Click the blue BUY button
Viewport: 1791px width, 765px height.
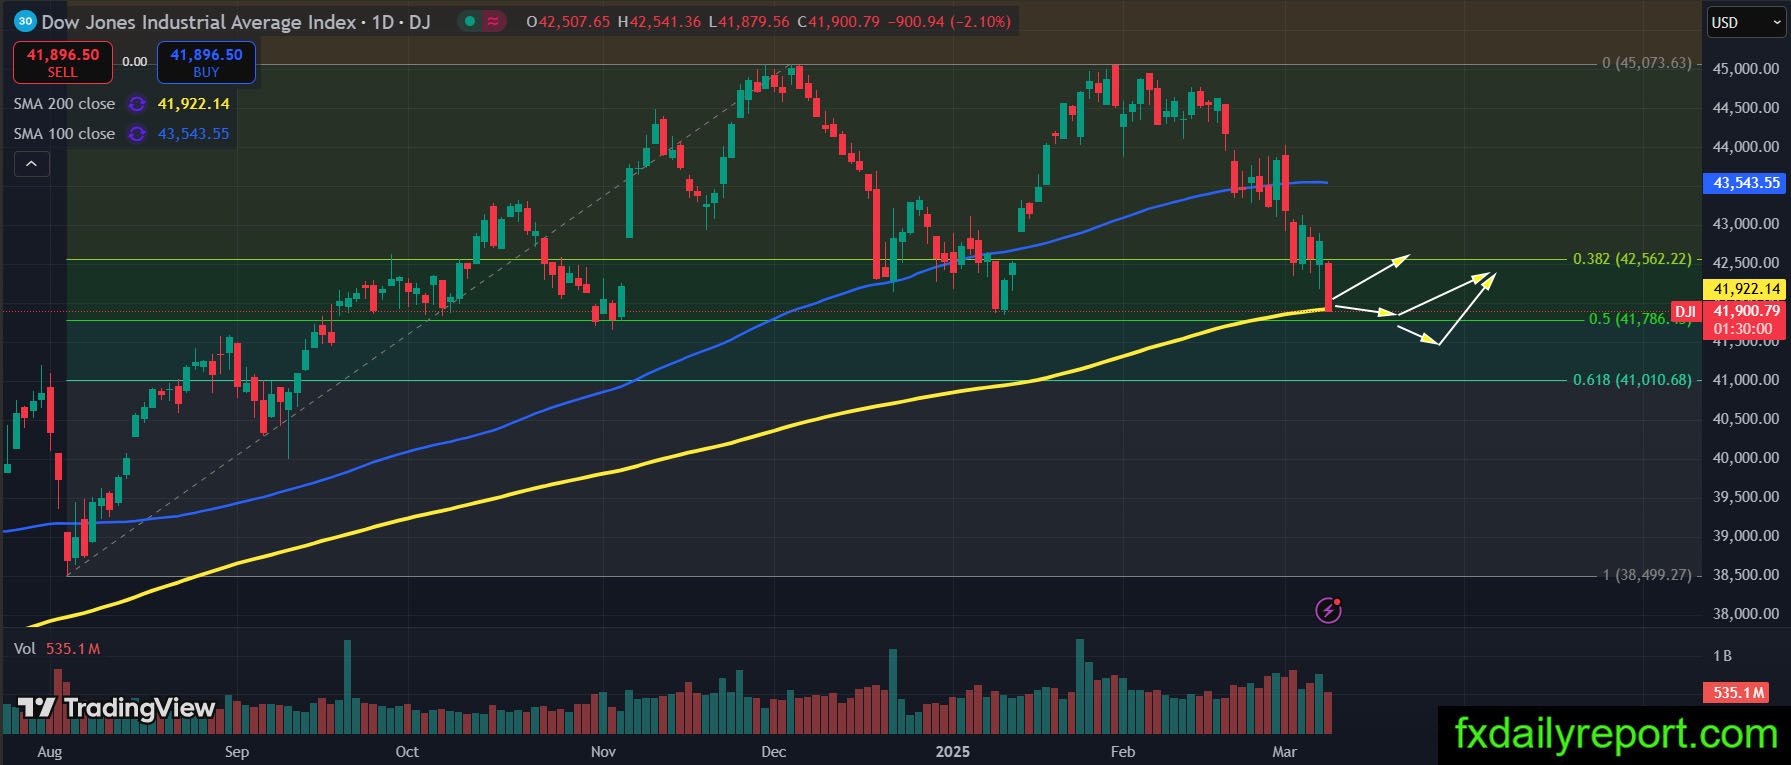(206, 62)
